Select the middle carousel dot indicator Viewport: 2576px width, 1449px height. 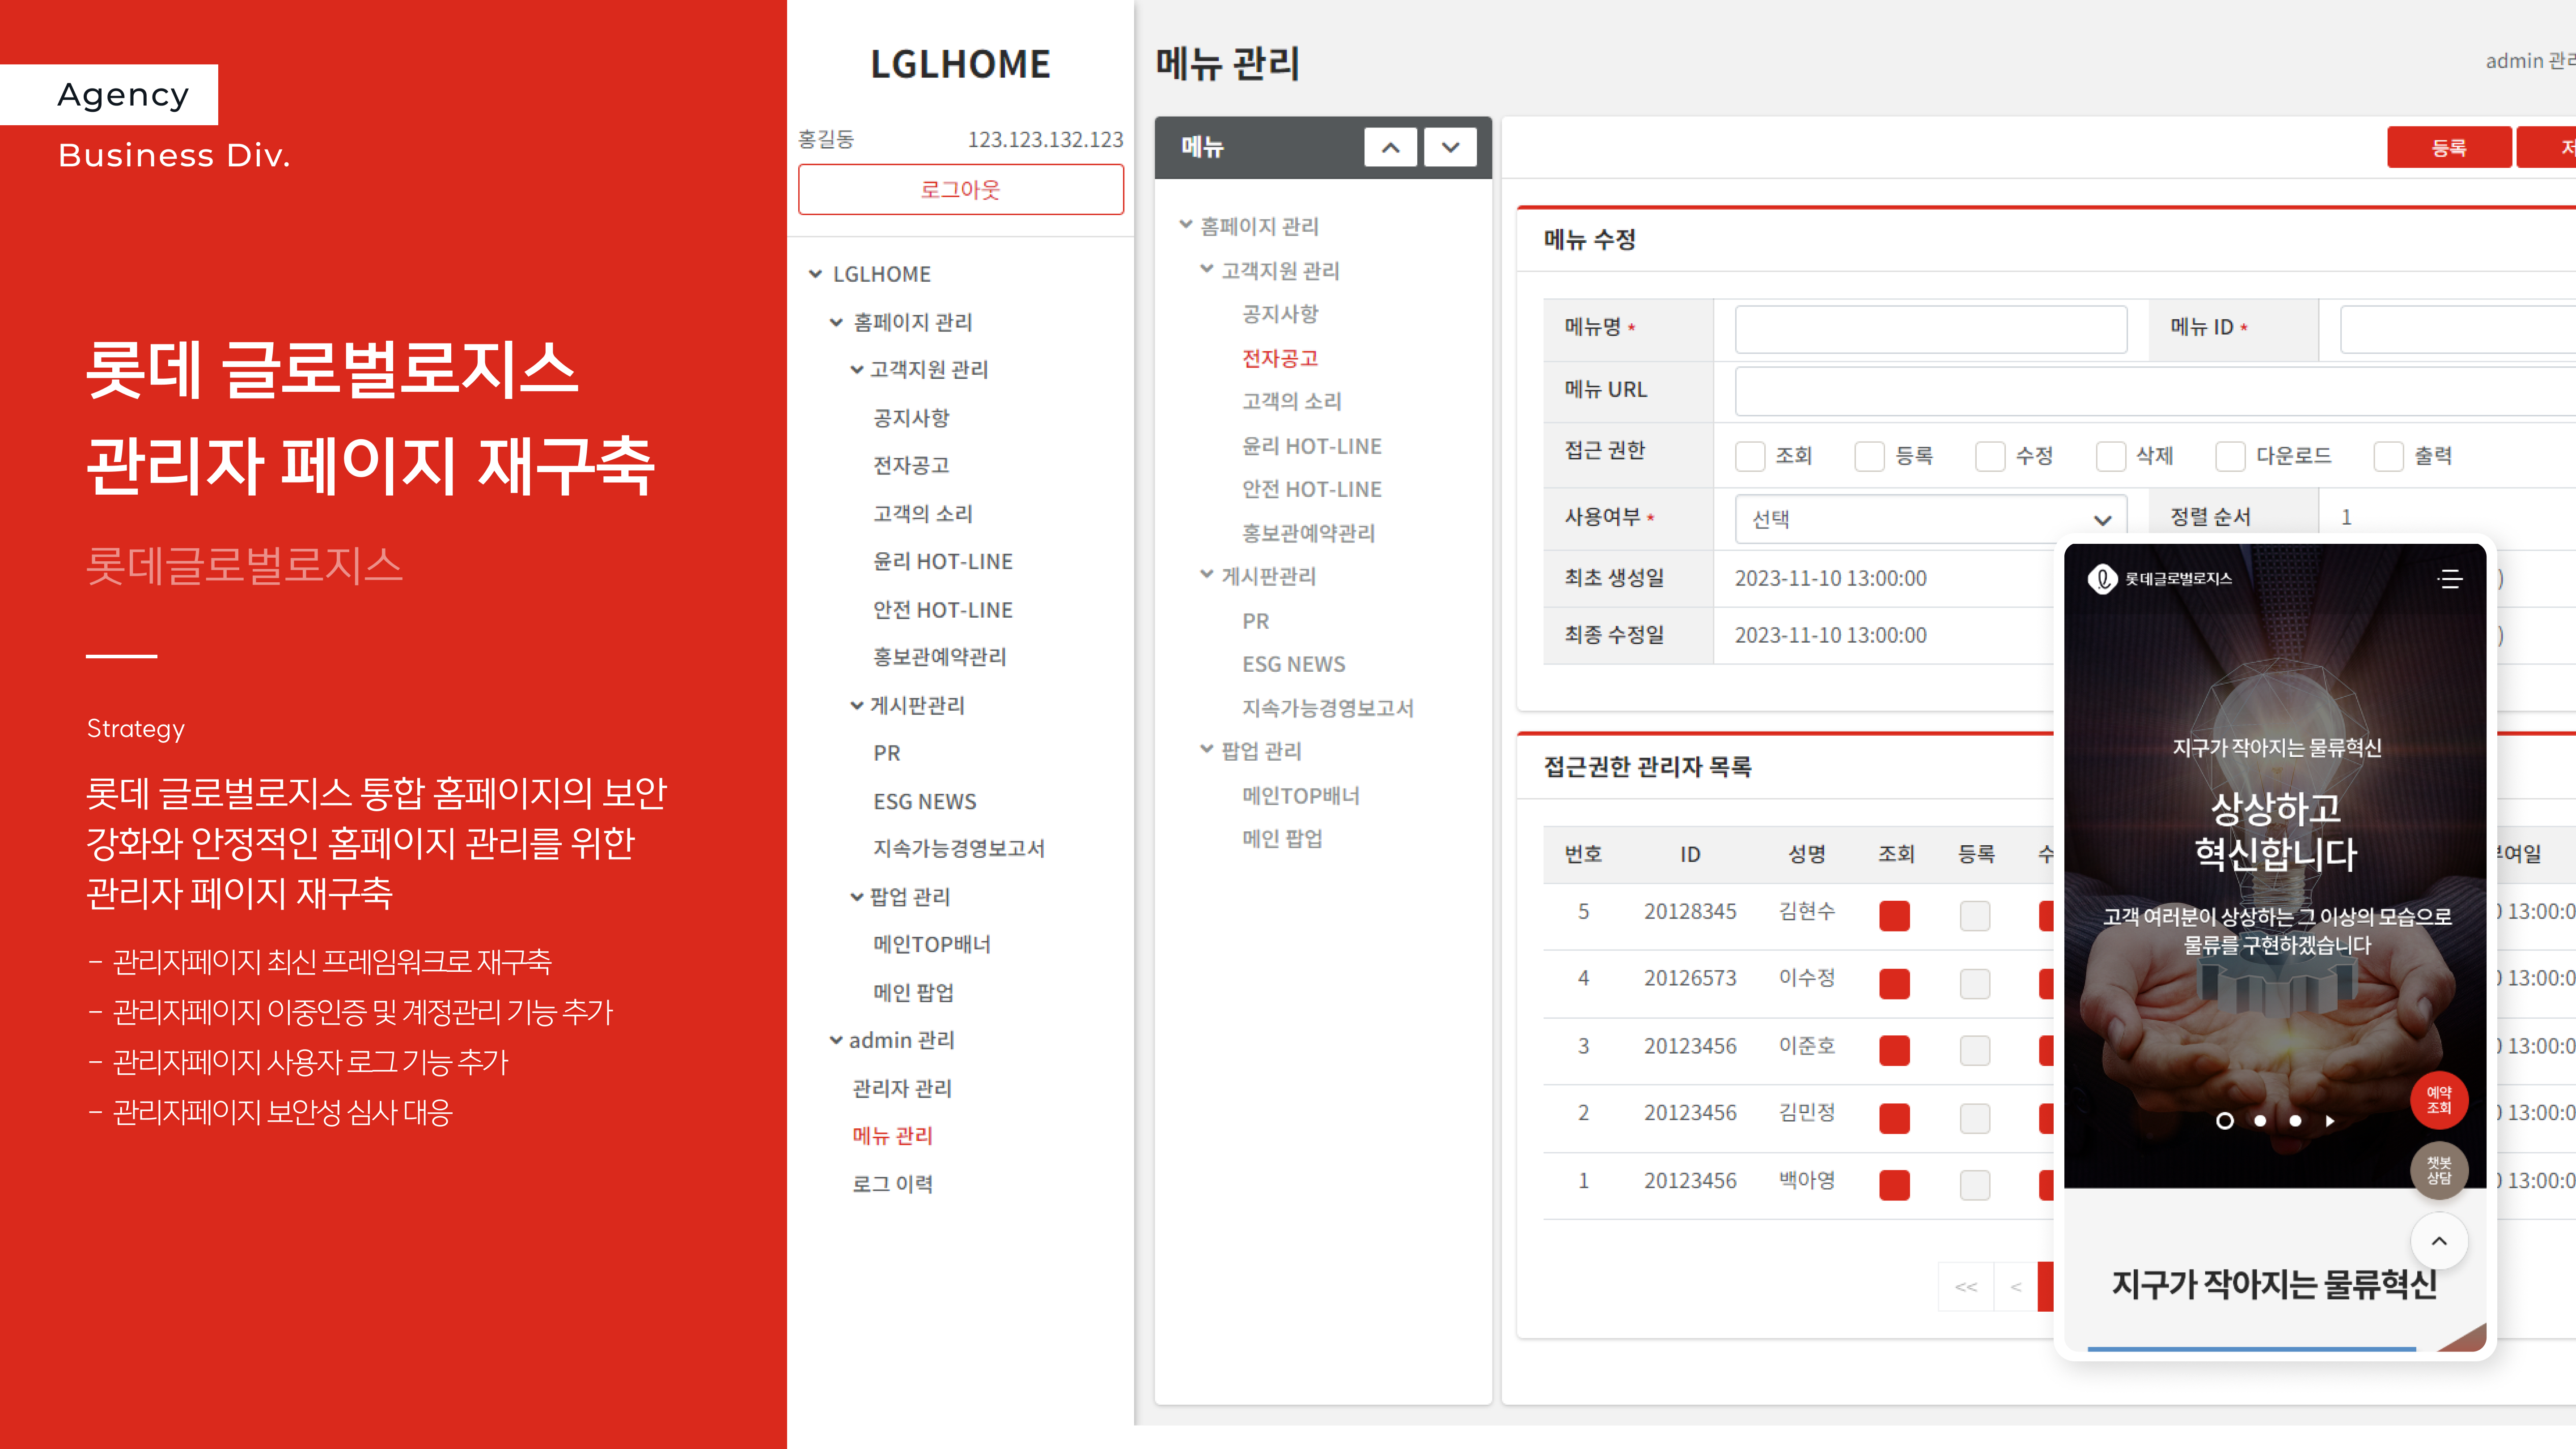pos(2260,1121)
